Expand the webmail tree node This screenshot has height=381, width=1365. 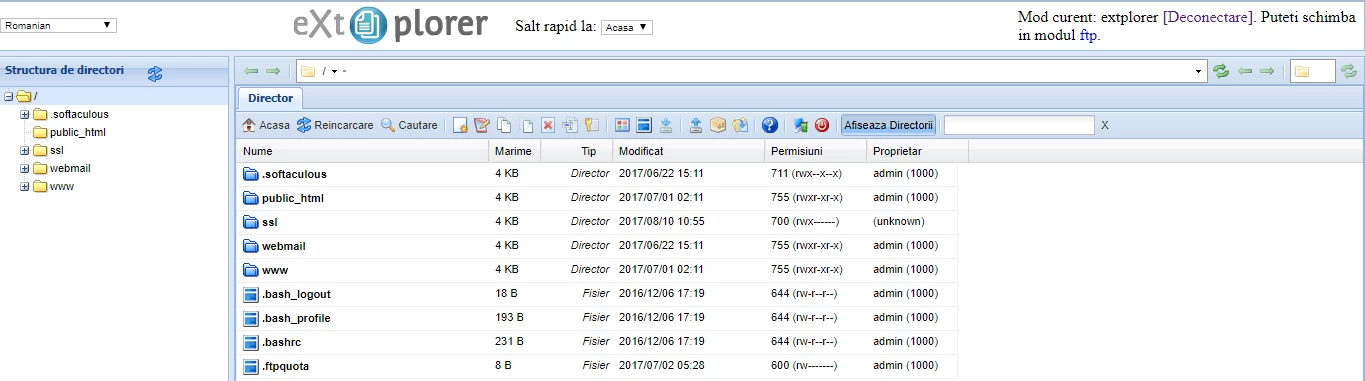(25, 168)
